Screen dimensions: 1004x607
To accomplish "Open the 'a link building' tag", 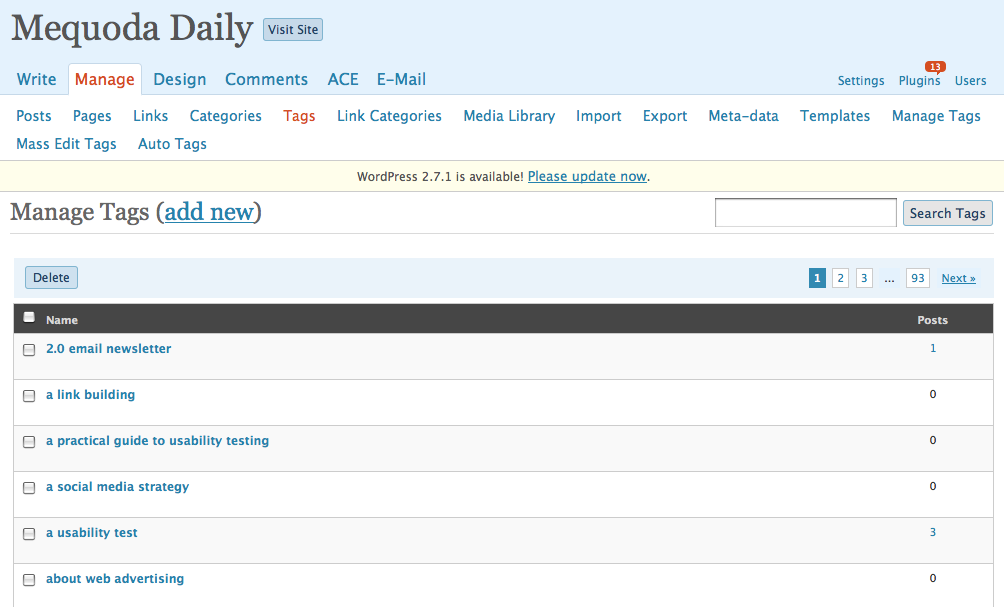I will (90, 394).
